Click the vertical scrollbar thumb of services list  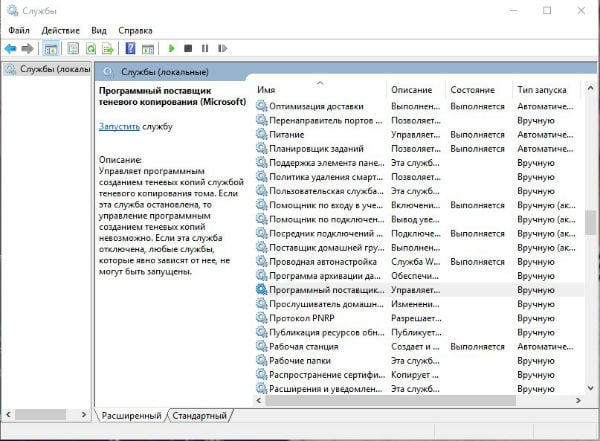coord(590,222)
